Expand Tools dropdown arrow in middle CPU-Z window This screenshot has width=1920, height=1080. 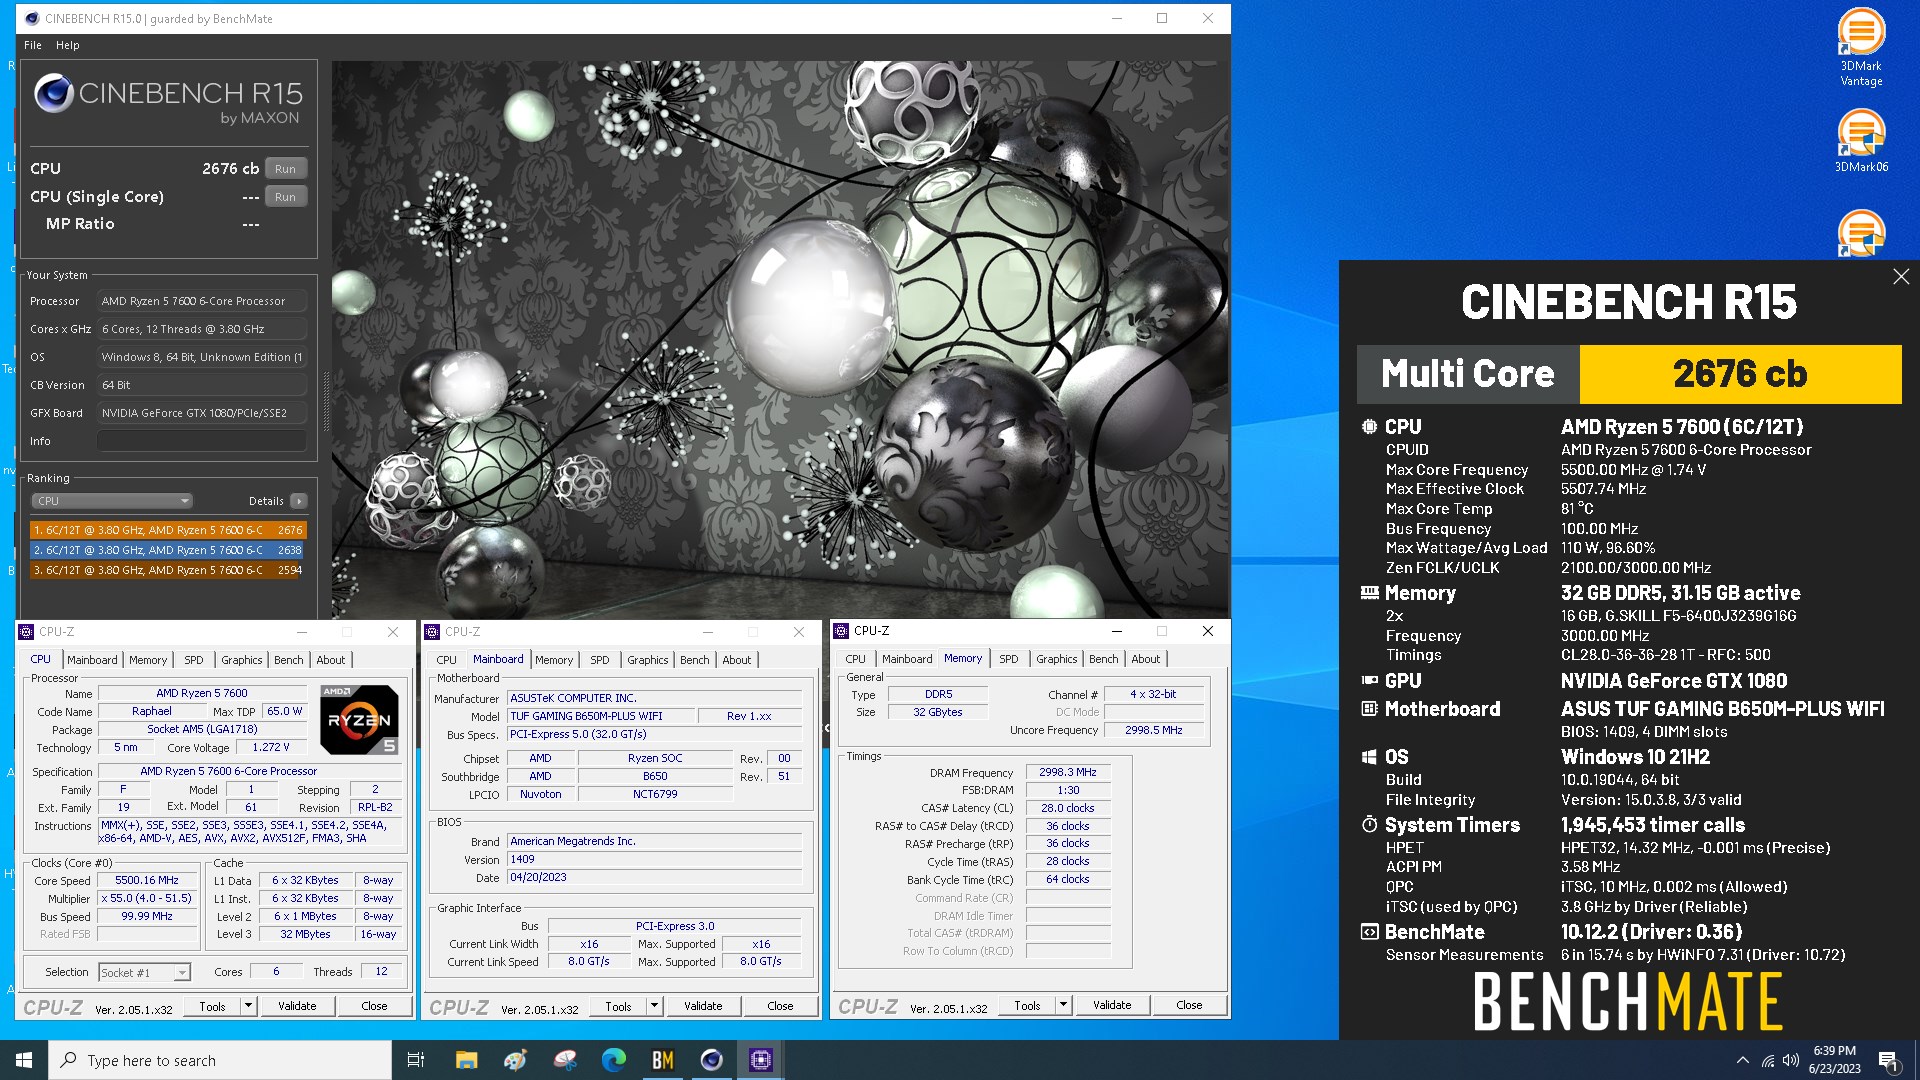pyautogui.click(x=655, y=1007)
